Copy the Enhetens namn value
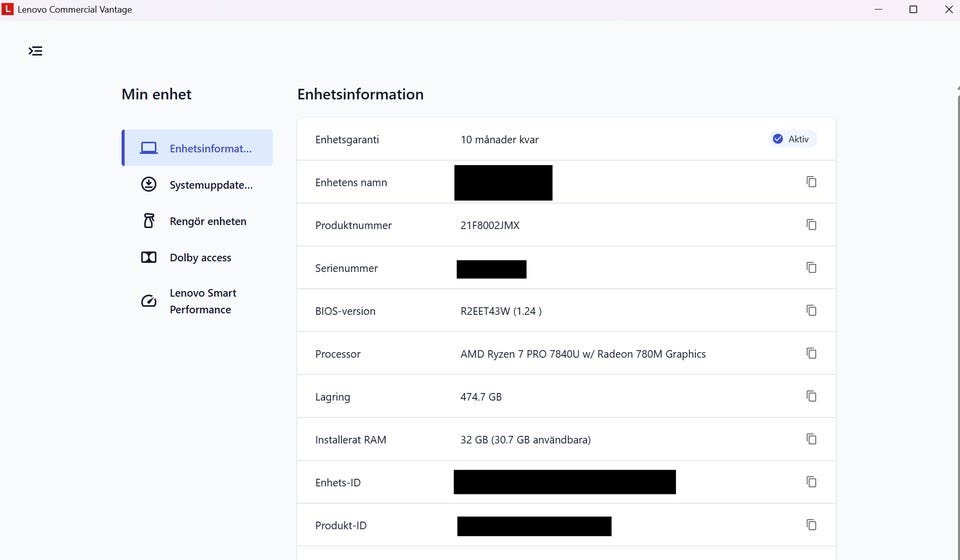Viewport: 960px width, 560px height. pos(811,182)
